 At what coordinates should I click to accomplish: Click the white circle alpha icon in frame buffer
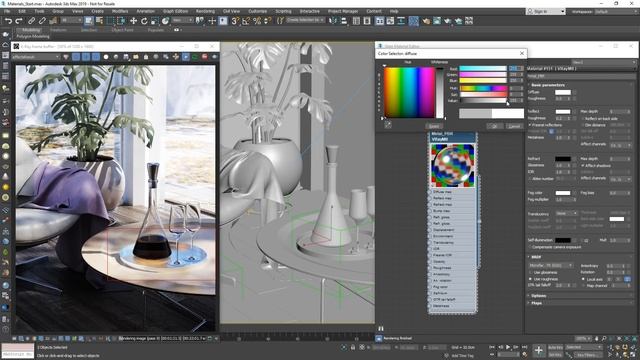[x=106, y=57]
